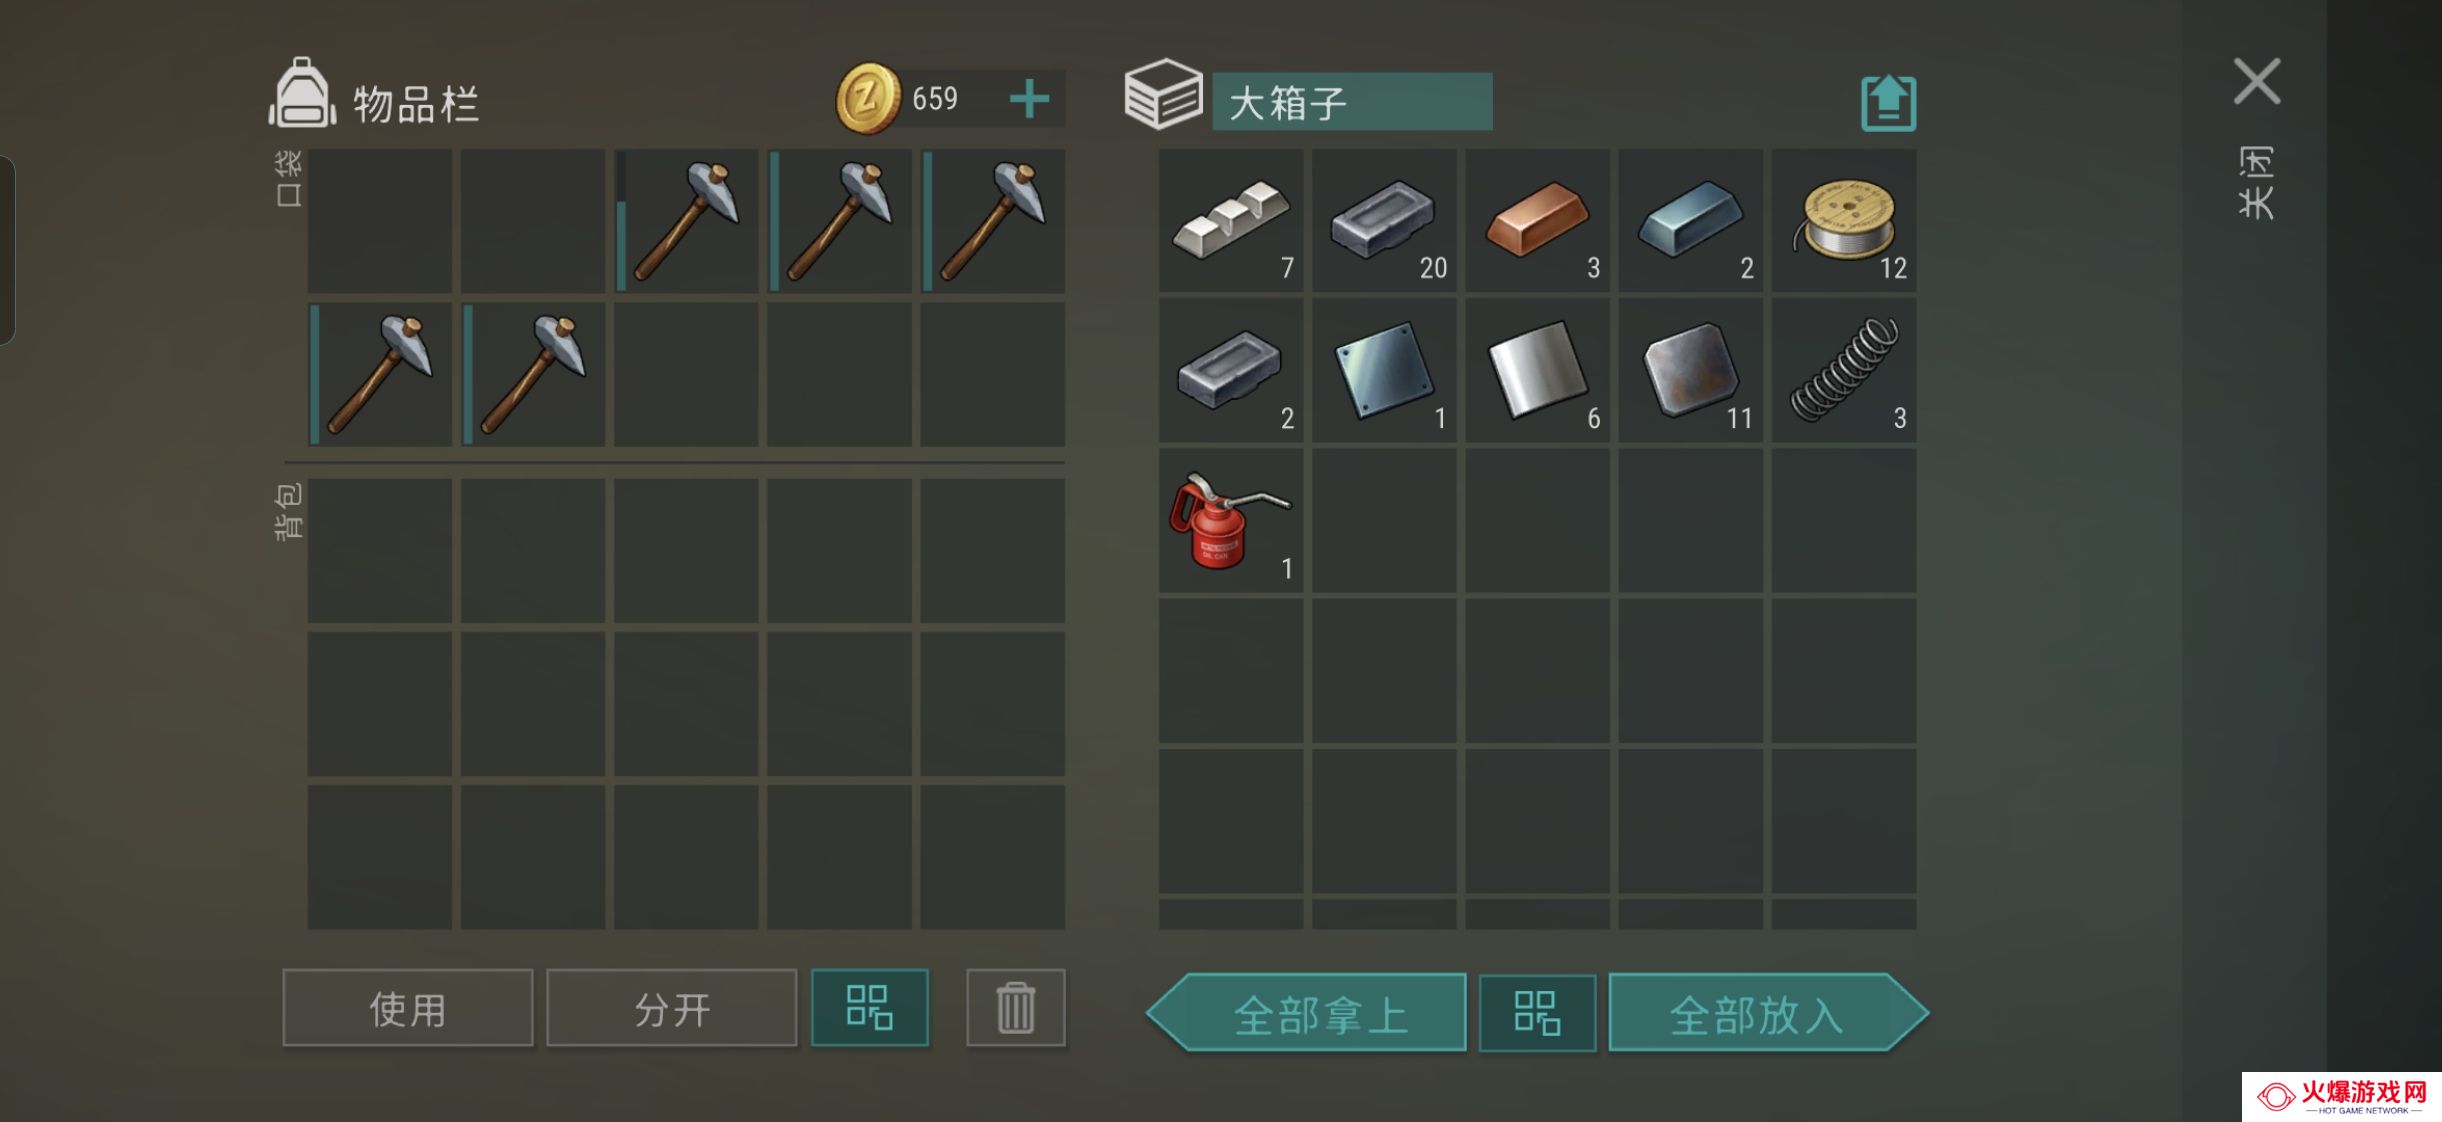Click the trash can delete icon
The height and width of the screenshot is (1122, 2442).
click(1015, 1007)
